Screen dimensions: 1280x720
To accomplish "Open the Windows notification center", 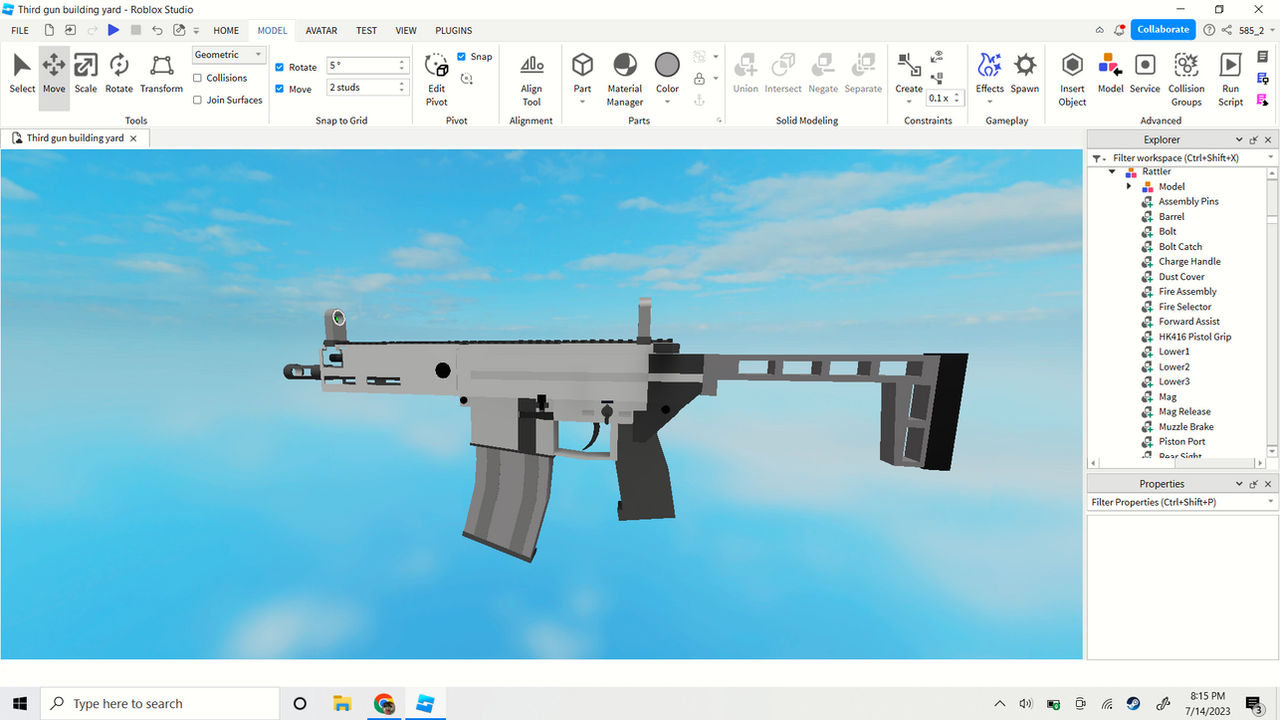I will [1254, 704].
